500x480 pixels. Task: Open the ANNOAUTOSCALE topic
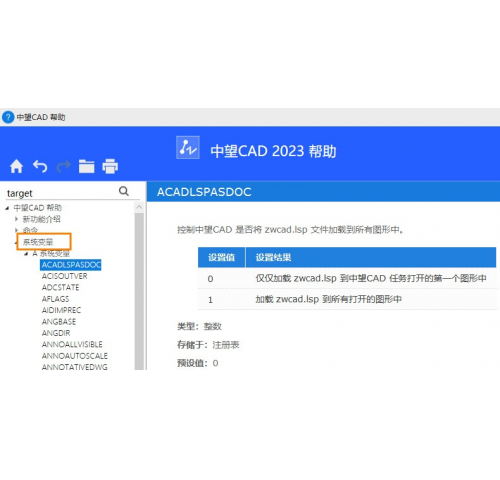tap(75, 356)
